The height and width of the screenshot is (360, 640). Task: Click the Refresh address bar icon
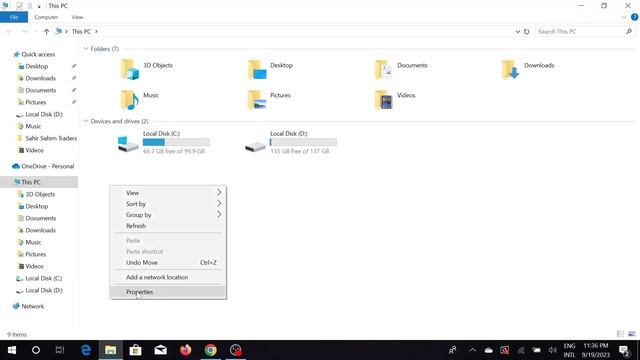coord(527,31)
